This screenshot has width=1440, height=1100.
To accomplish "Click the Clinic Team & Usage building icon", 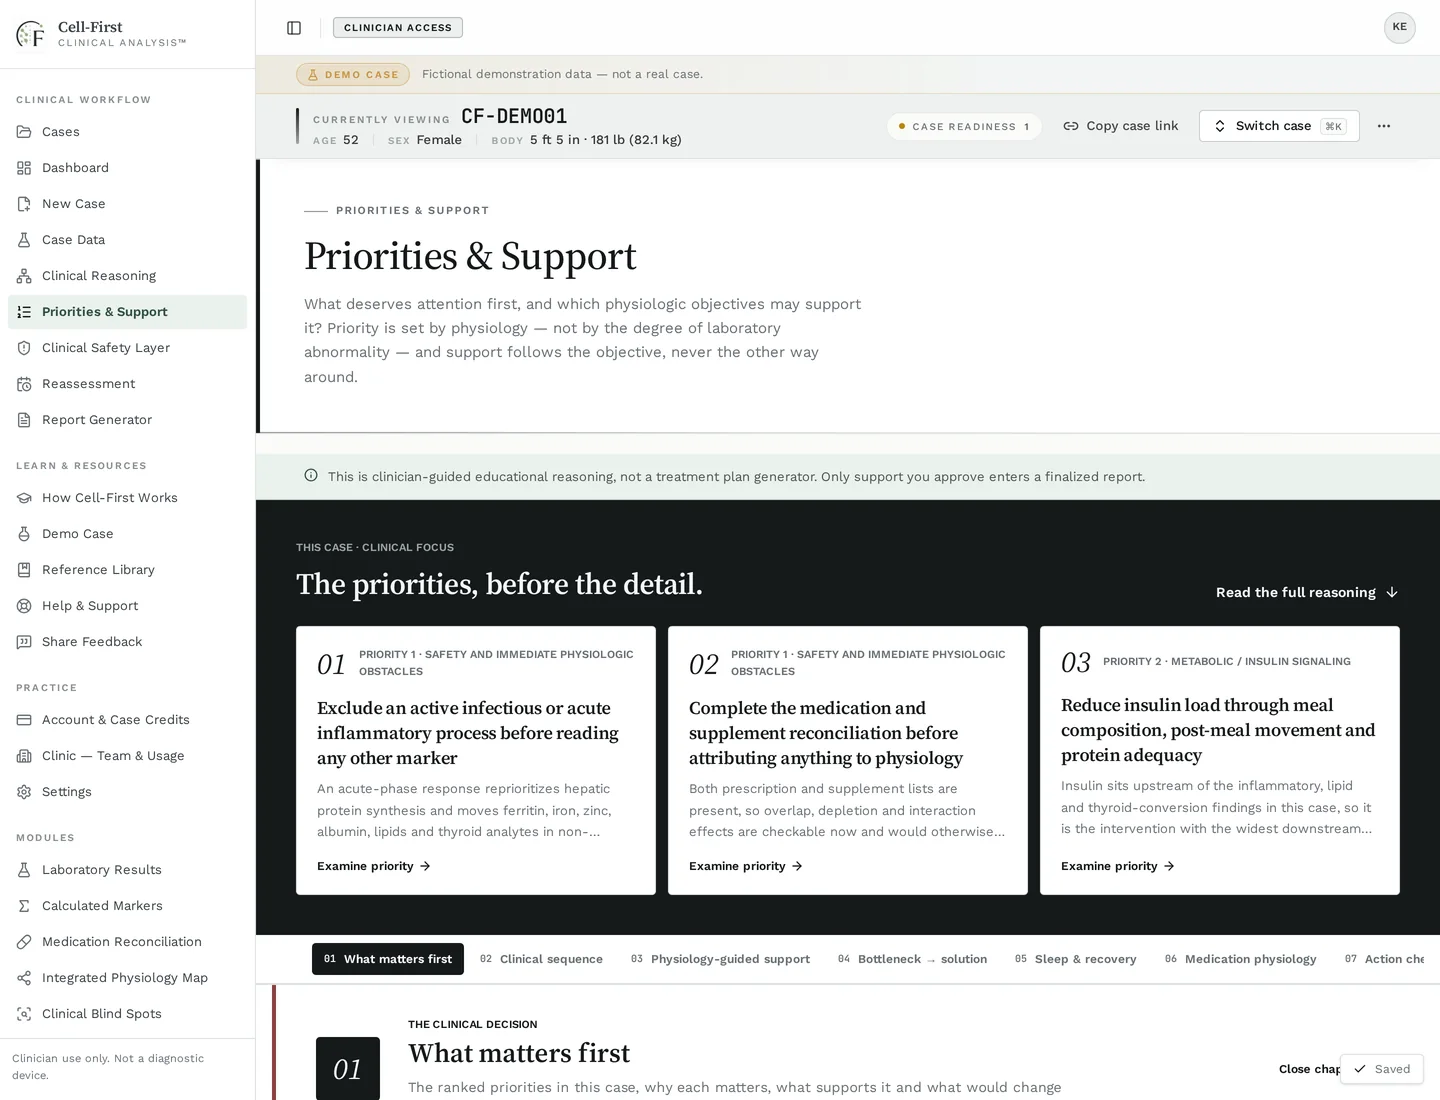I will [x=24, y=756].
